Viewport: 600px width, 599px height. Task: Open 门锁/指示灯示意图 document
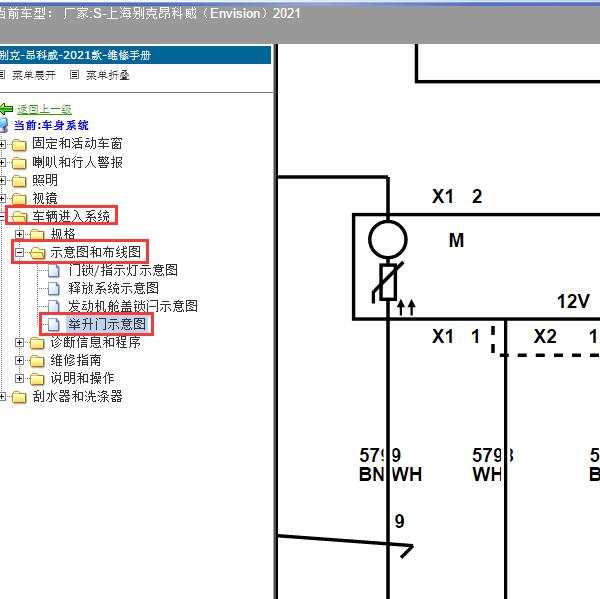pos(123,270)
